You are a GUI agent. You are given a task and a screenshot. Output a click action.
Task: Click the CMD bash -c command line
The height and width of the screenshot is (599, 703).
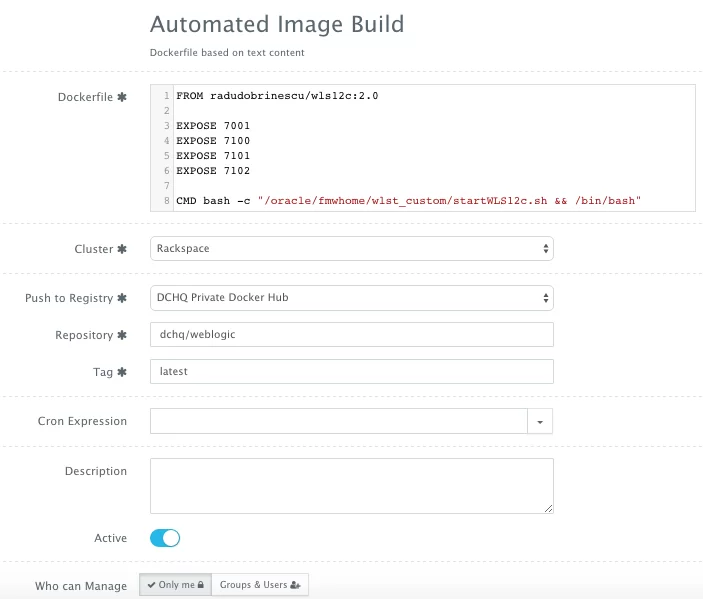[408, 201]
